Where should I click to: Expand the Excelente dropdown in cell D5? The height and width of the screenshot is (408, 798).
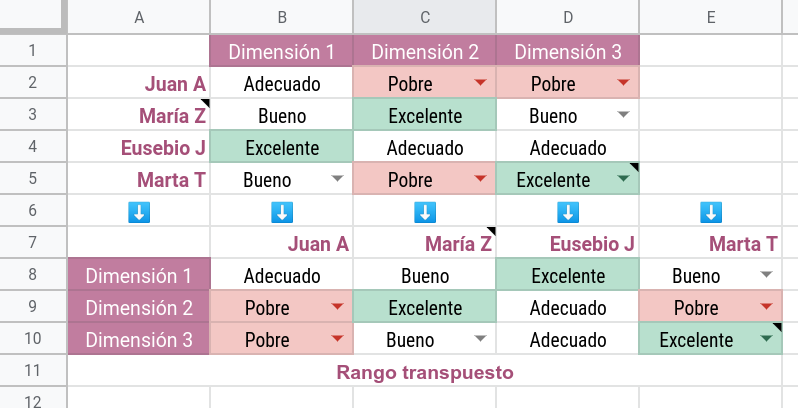coord(623,179)
